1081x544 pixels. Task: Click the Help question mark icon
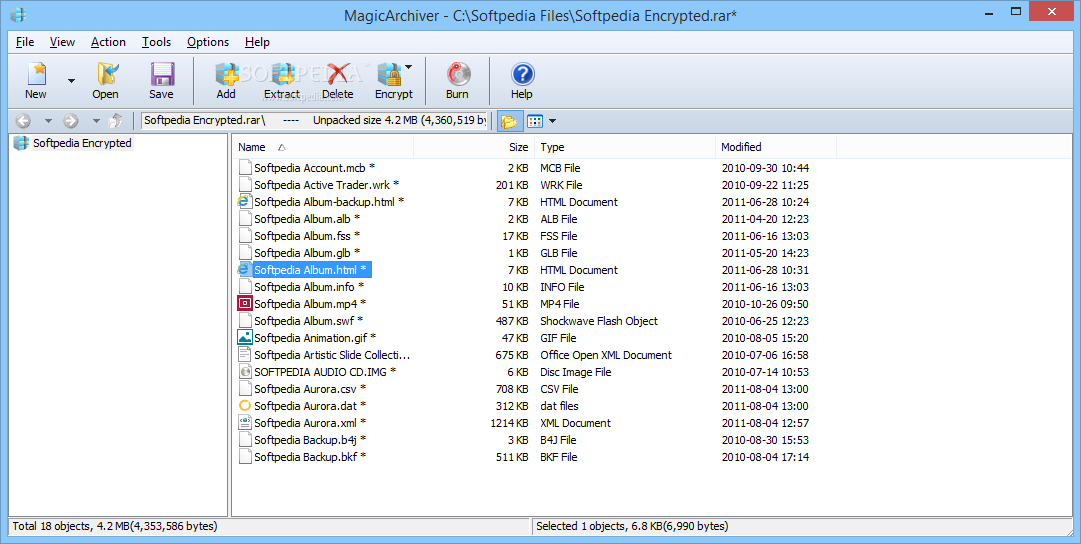[522, 74]
